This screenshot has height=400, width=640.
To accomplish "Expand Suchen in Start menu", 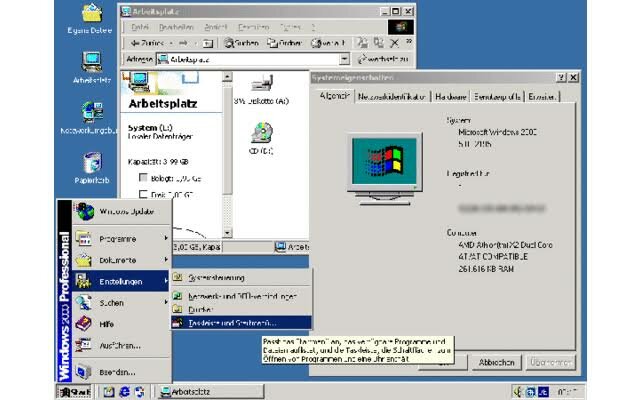I will point(122,302).
